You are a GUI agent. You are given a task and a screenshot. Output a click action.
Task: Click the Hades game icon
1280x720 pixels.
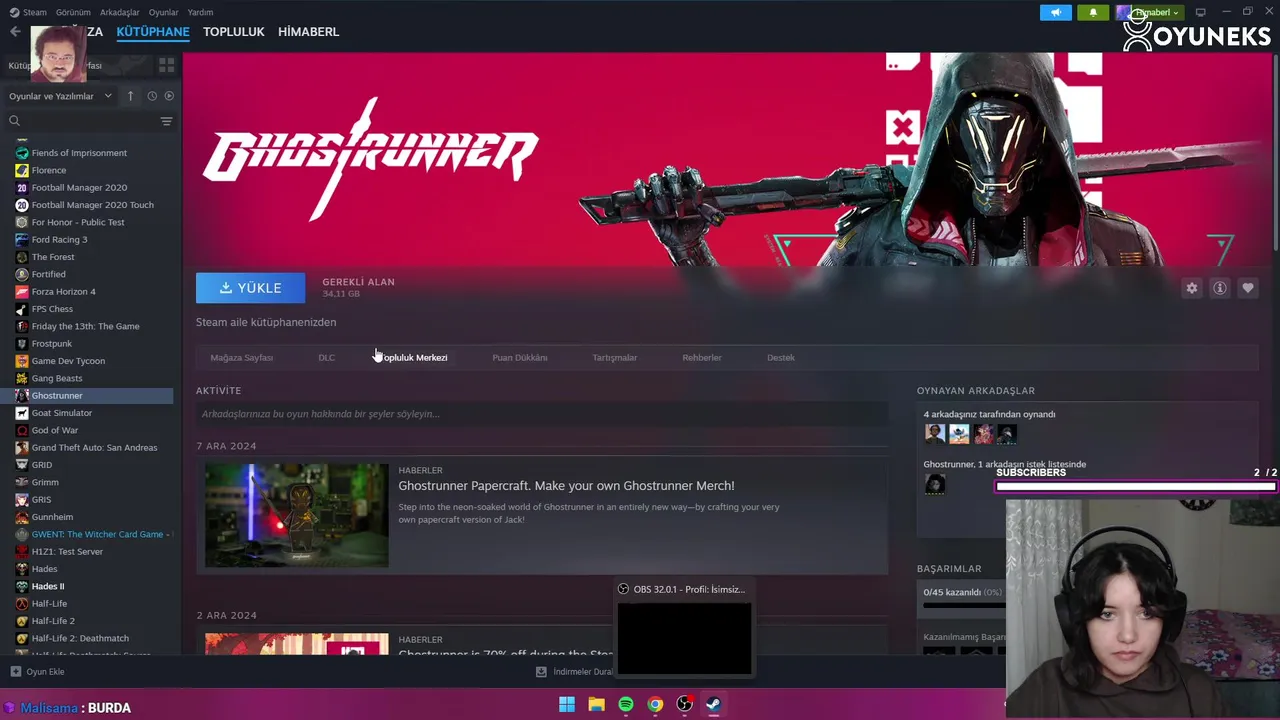(22, 569)
